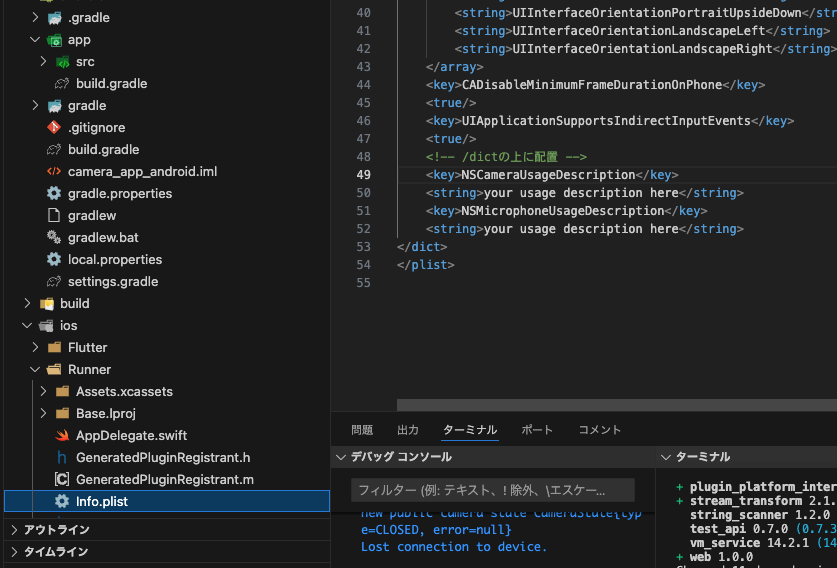The height and width of the screenshot is (568, 837).
Task: Click the gradlew file icon
Action: [54, 215]
